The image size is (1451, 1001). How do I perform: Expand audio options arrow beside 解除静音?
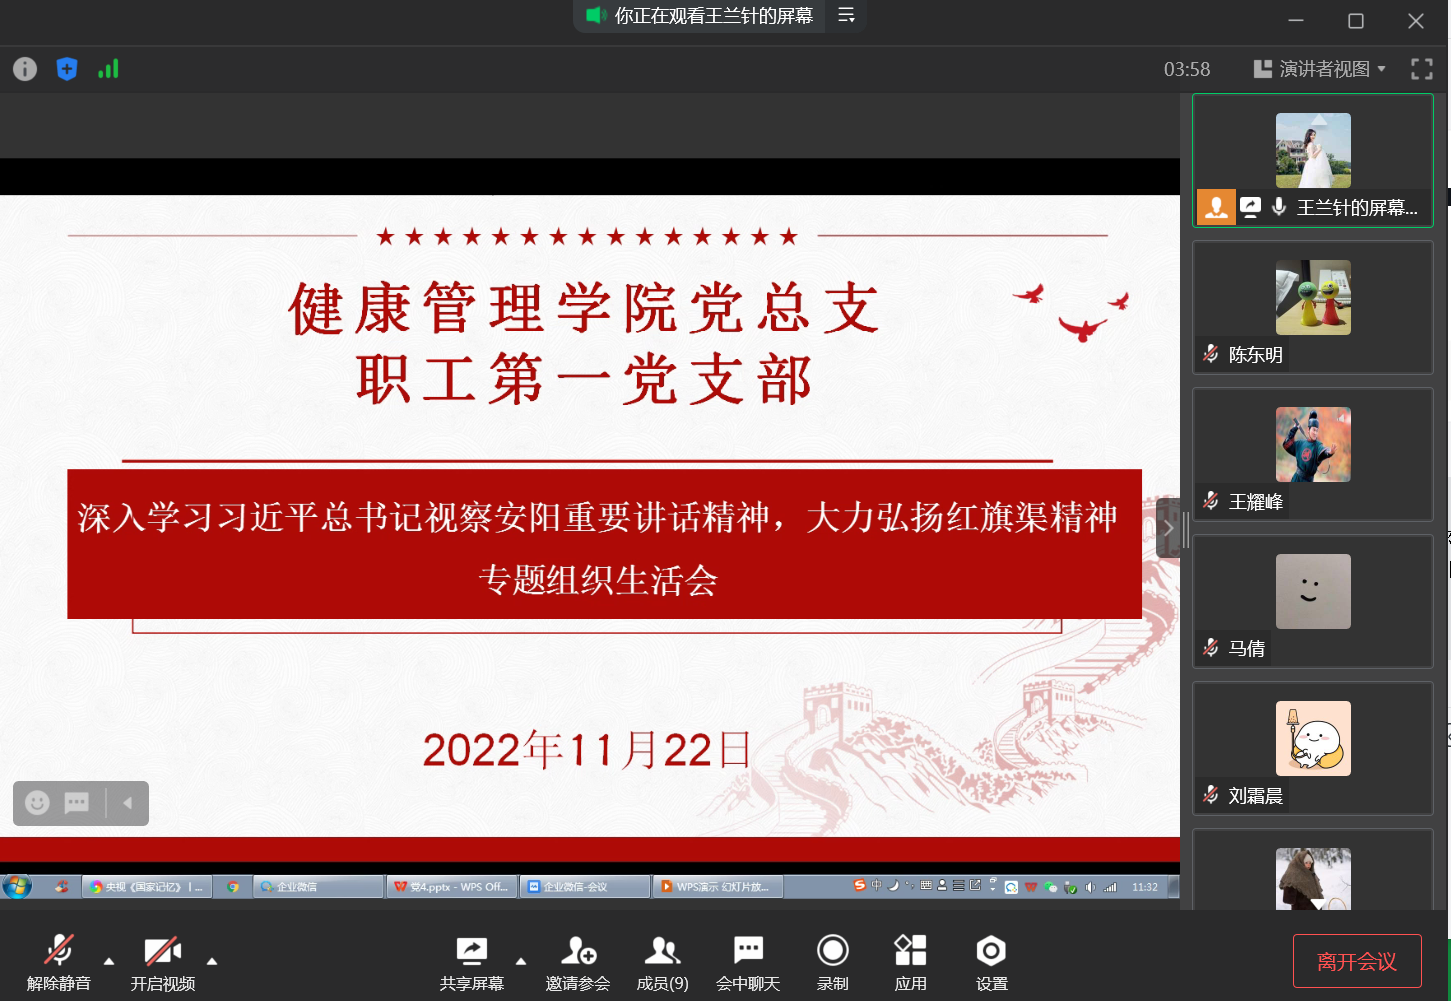click(x=109, y=961)
